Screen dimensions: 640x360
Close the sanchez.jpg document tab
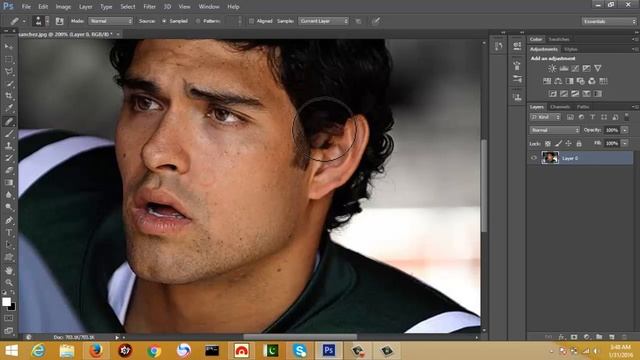point(118,35)
